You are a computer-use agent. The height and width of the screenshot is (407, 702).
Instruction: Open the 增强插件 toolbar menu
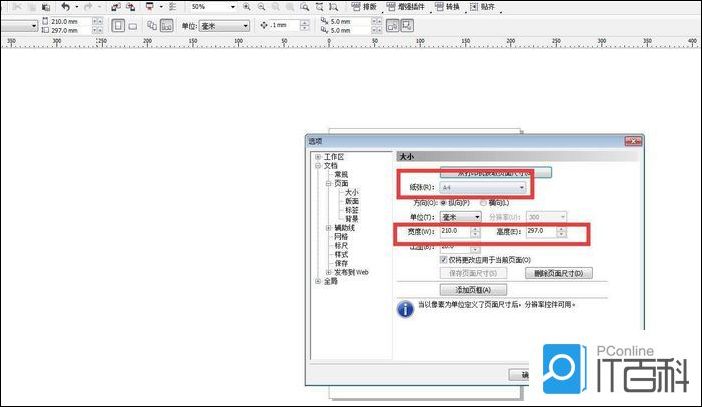(405, 7)
